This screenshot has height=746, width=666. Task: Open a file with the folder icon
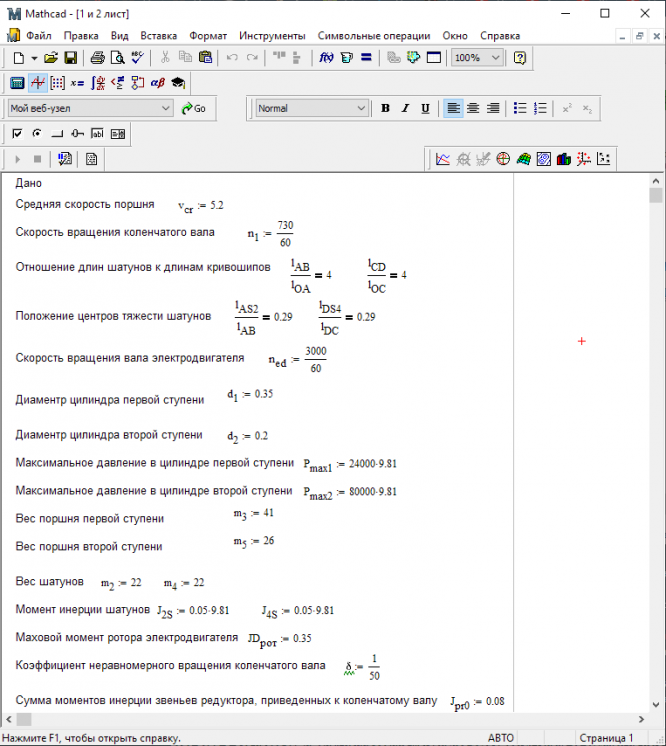click(x=51, y=58)
